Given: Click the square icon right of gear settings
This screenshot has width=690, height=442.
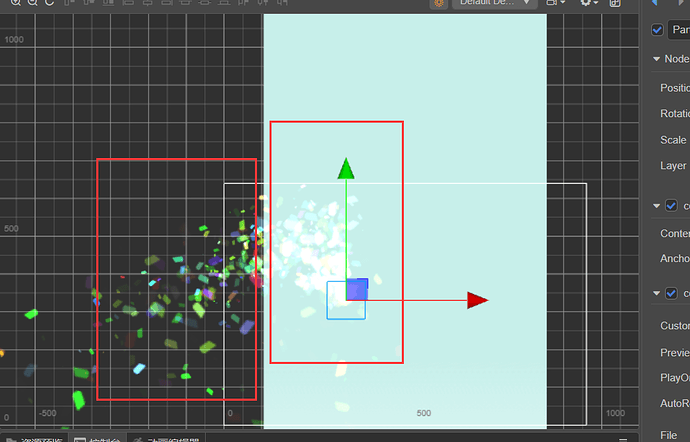Looking at the screenshot, I should point(615,3).
